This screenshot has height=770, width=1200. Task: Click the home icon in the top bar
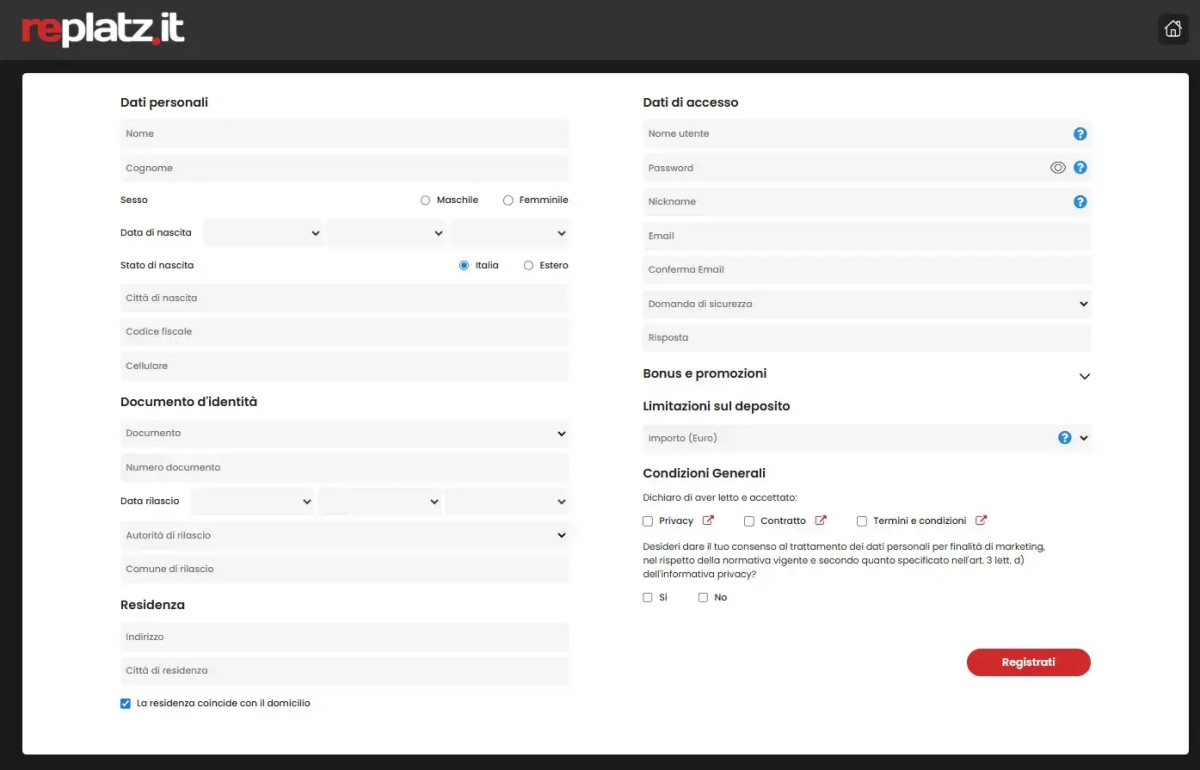tap(1172, 29)
